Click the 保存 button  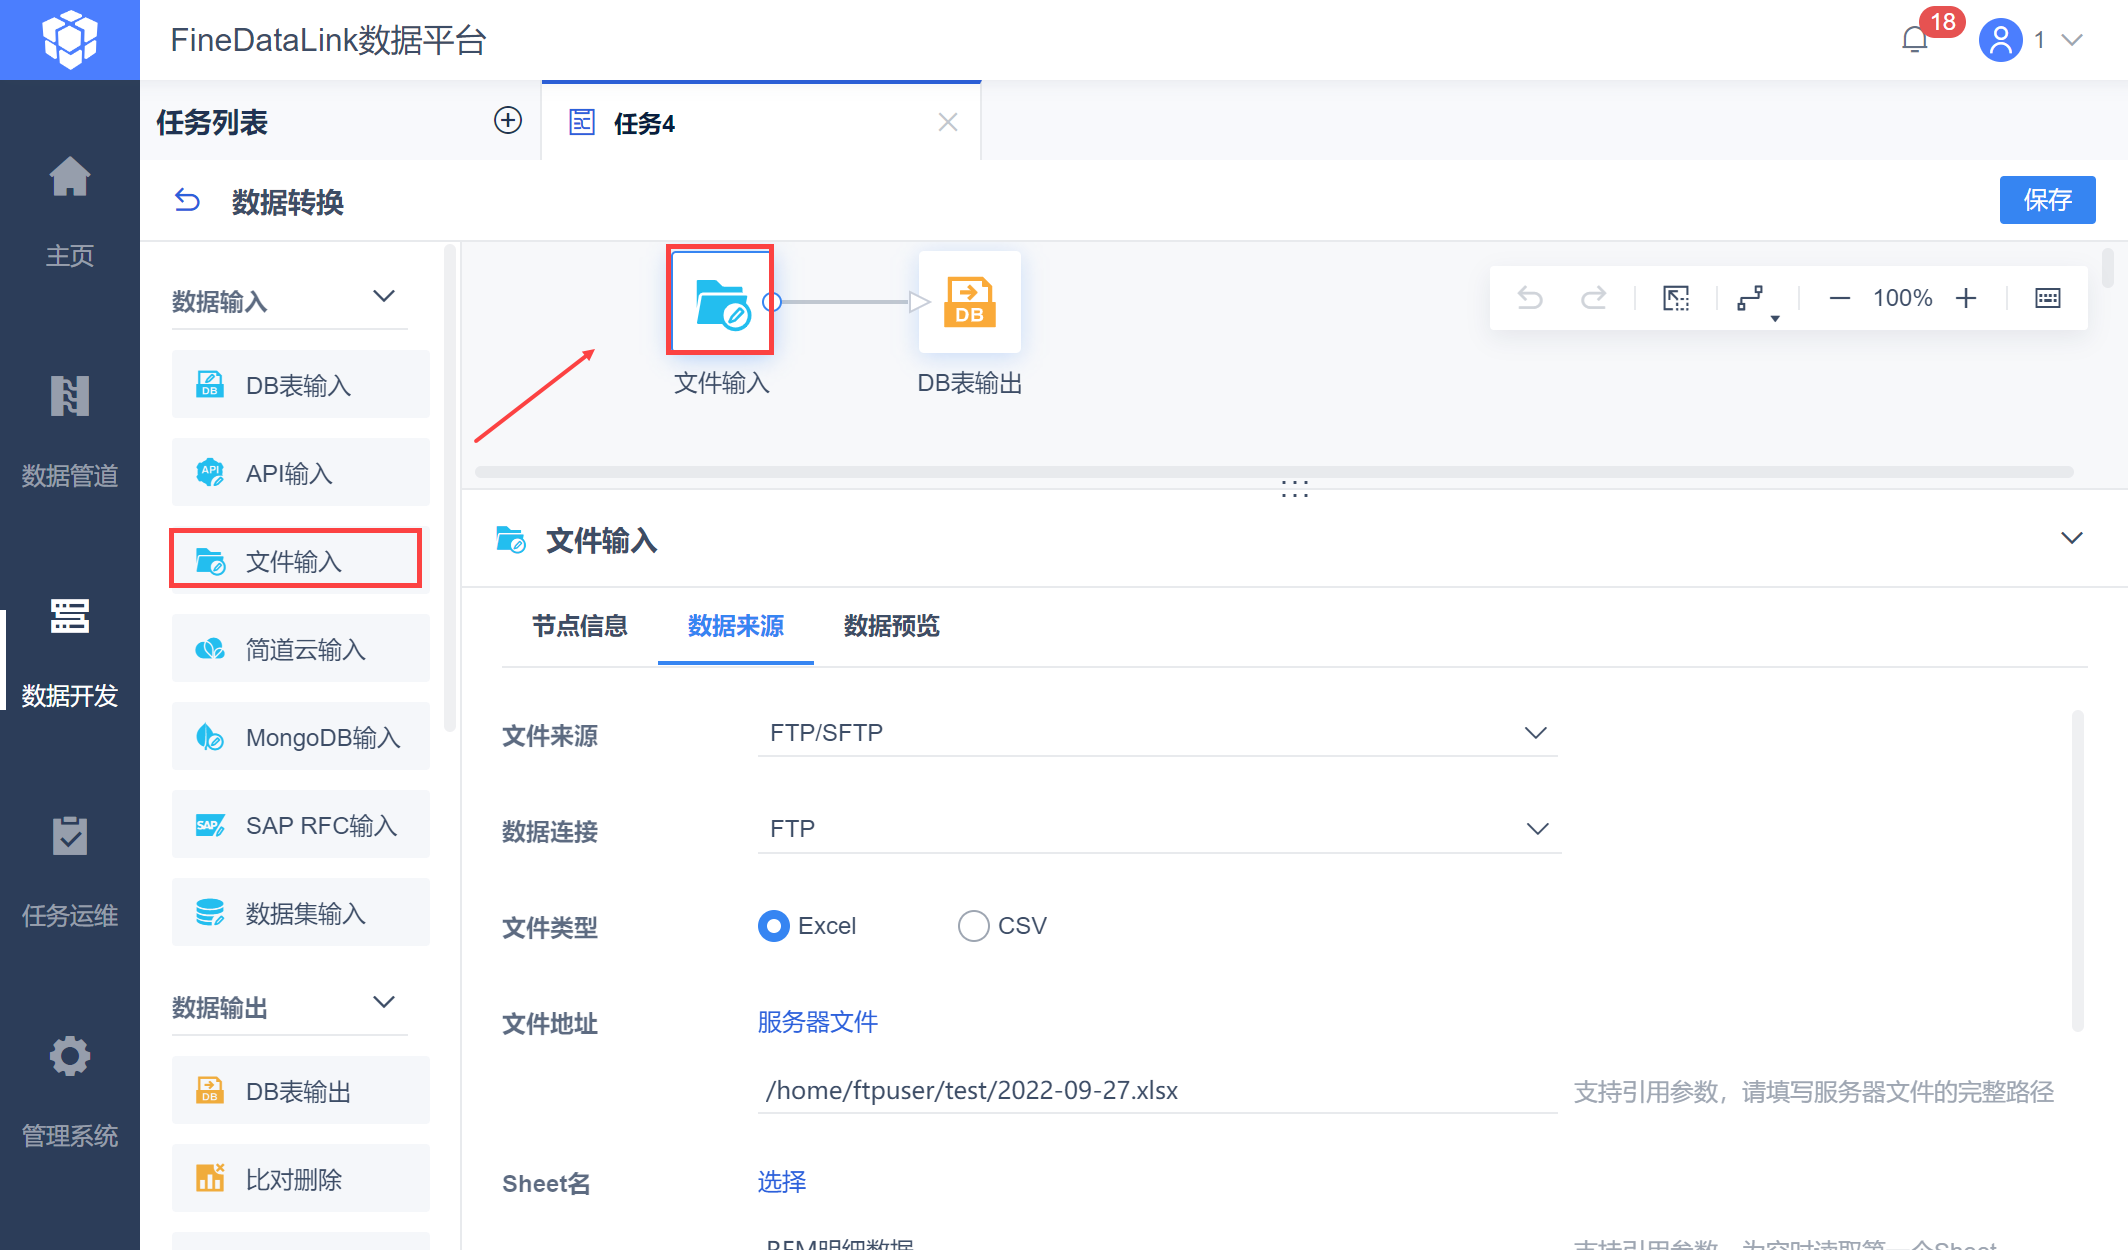2046,200
